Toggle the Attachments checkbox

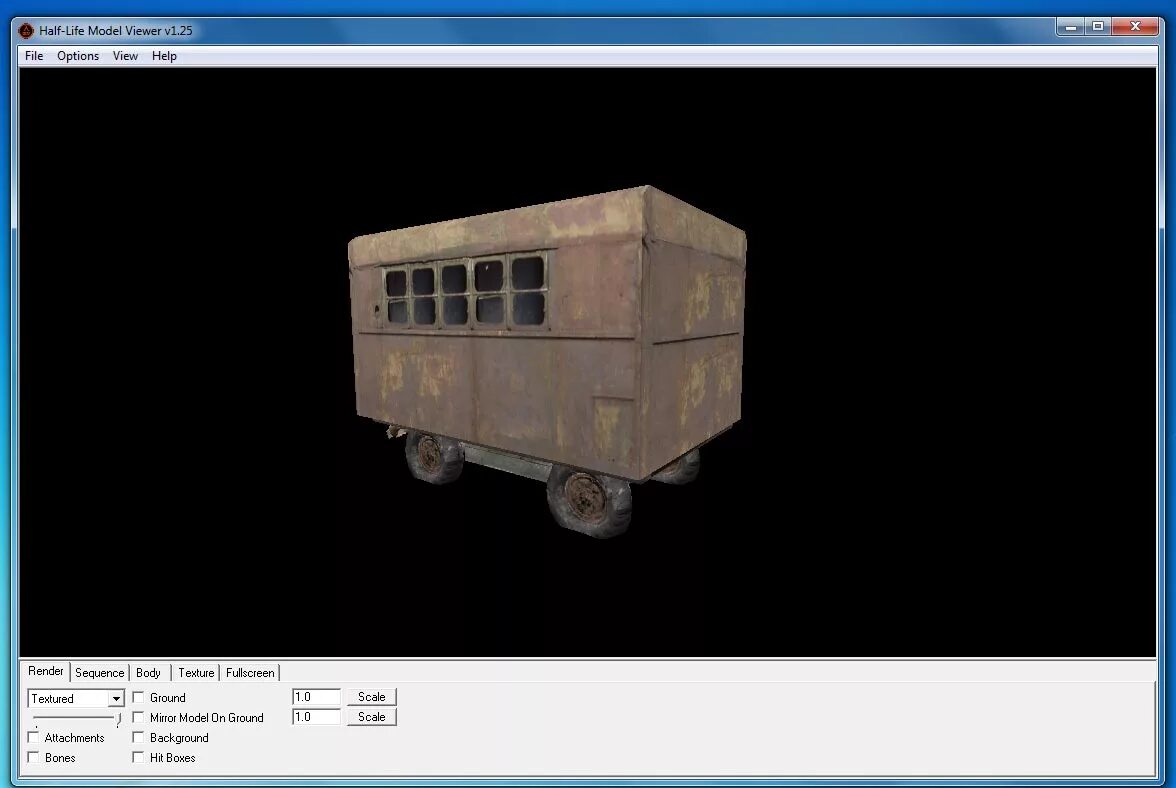(33, 738)
